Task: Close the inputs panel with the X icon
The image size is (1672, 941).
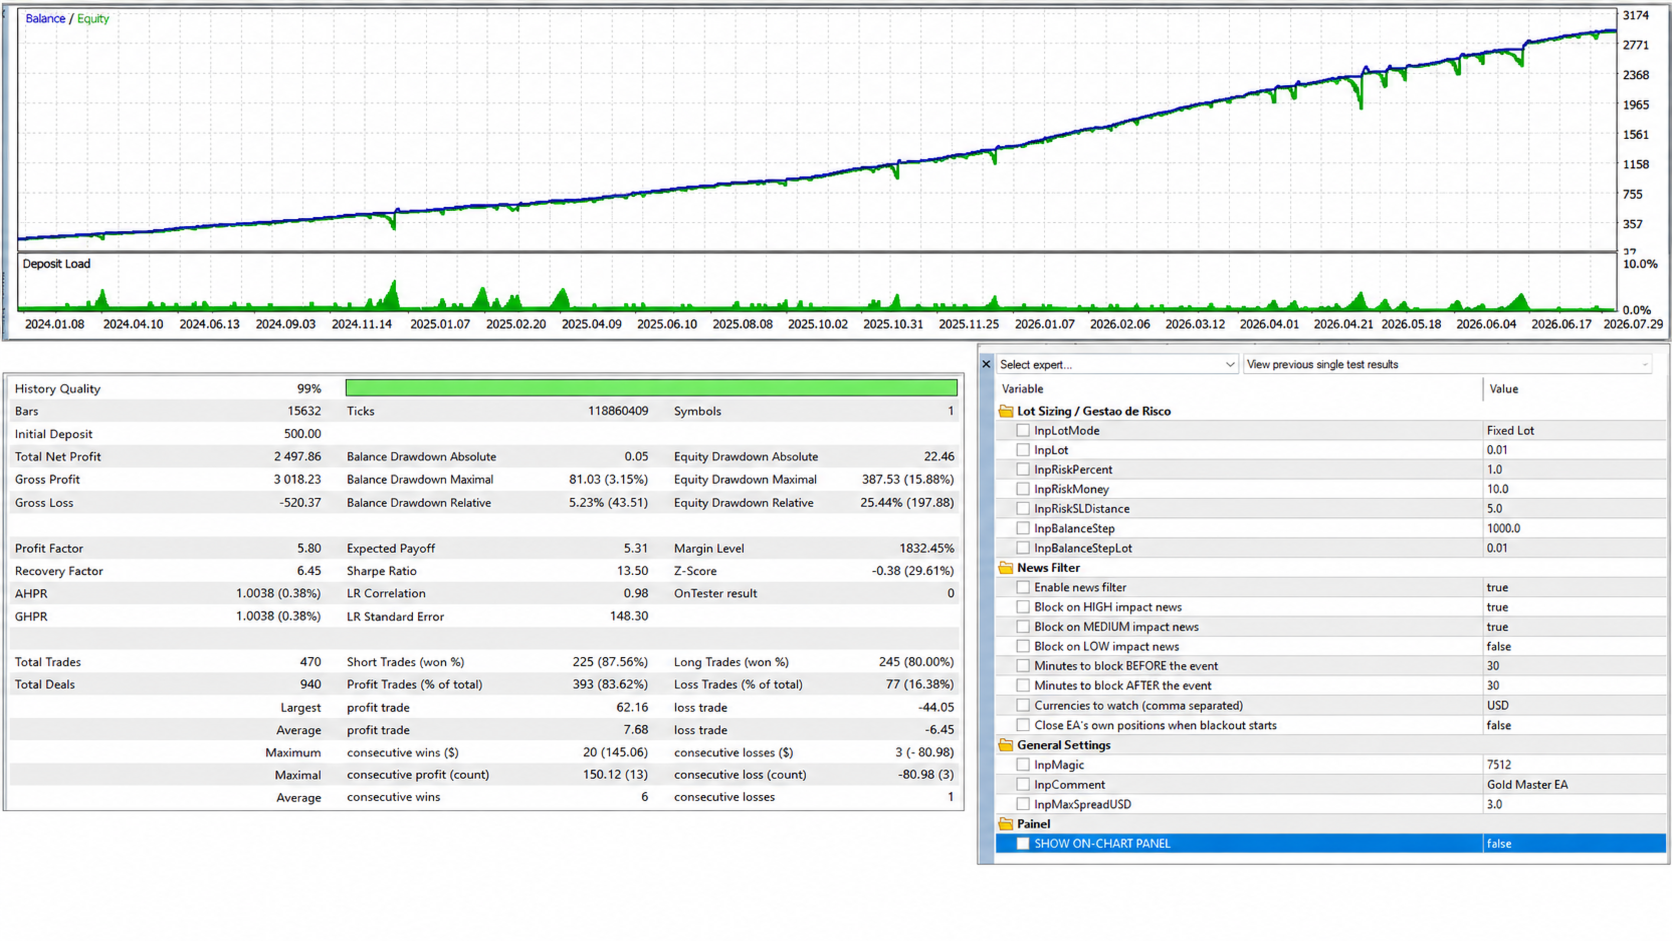Action: pos(986,365)
